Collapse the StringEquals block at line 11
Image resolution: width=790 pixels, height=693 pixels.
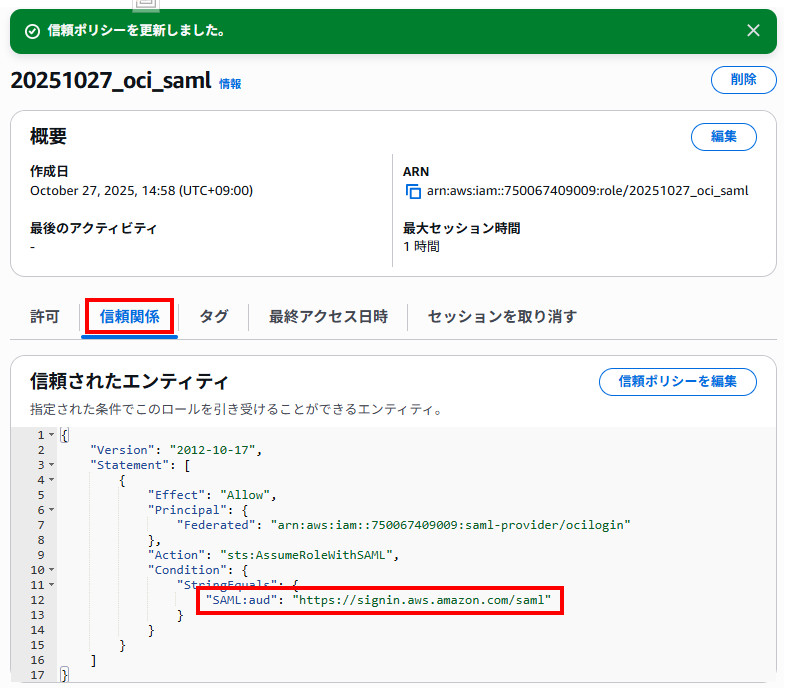51,585
